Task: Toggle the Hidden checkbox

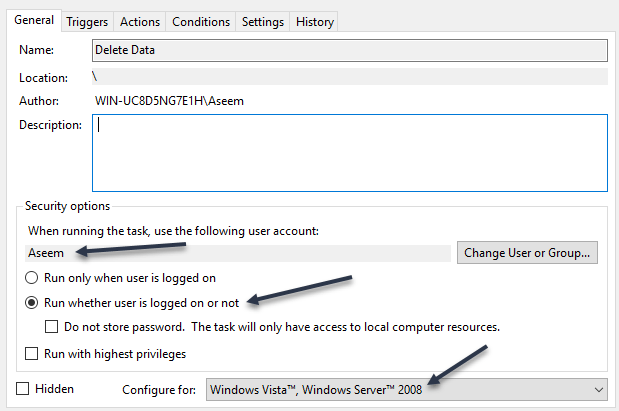Action: [24, 388]
